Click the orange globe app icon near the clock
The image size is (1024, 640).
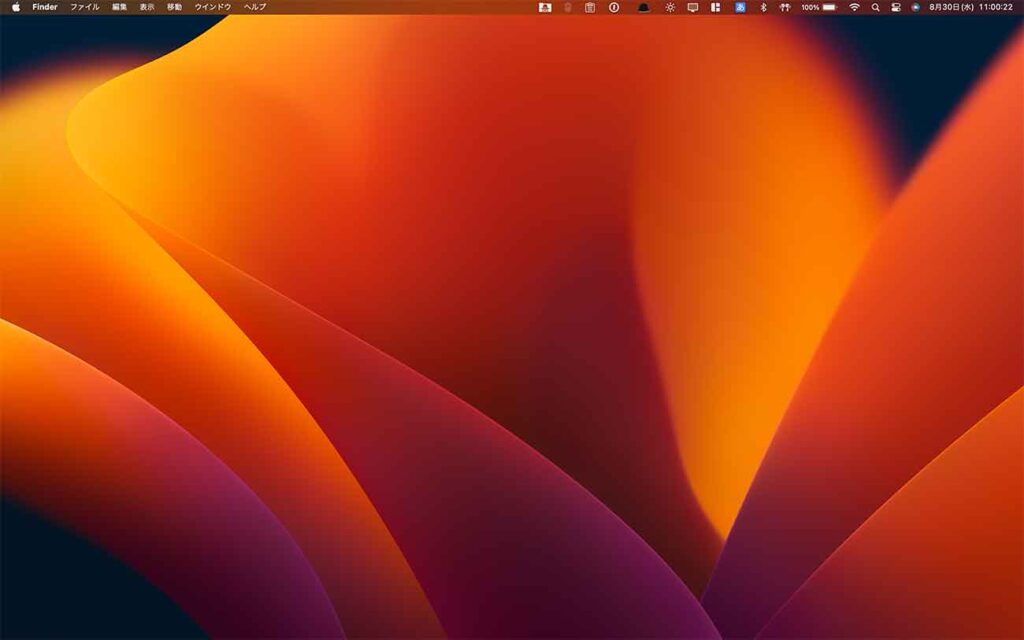click(x=916, y=9)
